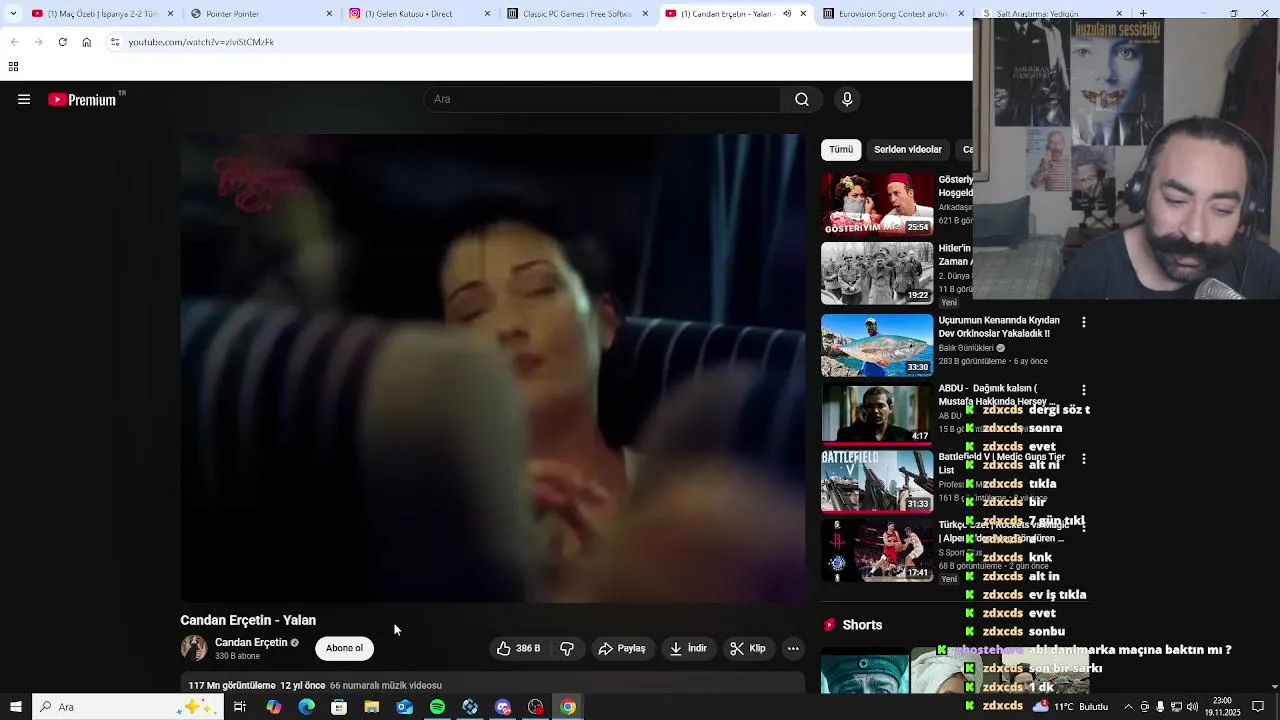The image size is (1280, 720).
Task: Launch Microsoft Edge from taskbar
Action: [x=306, y=707]
